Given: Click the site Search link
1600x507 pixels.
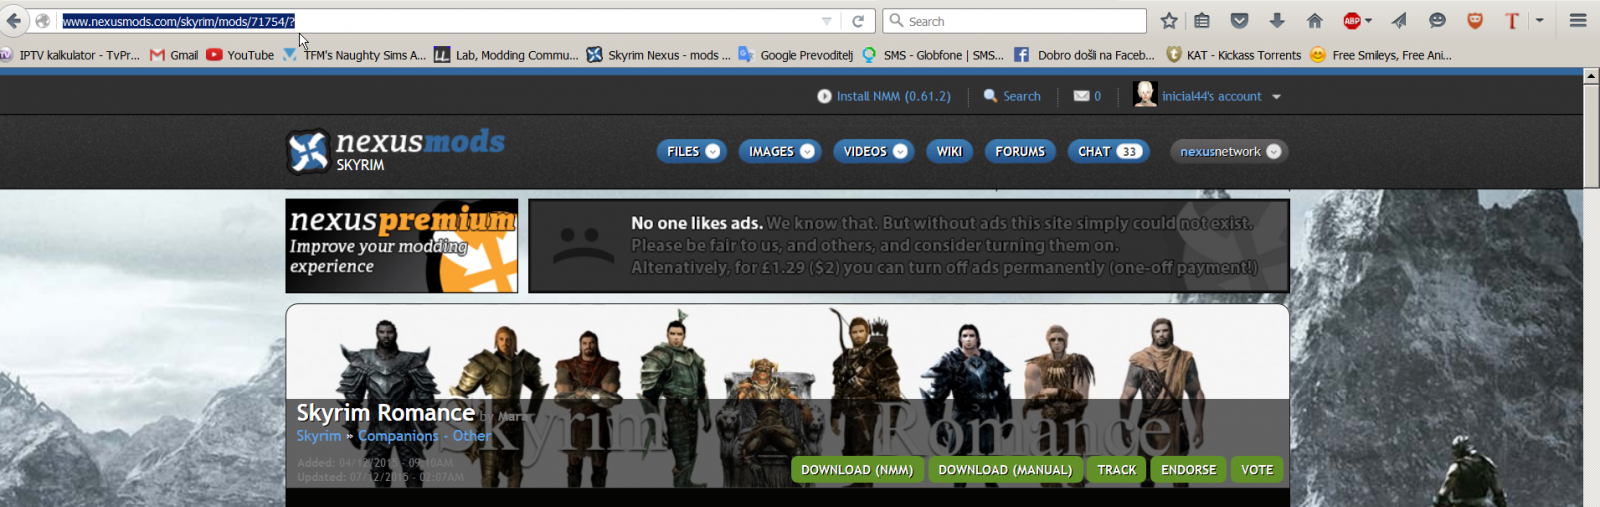Looking at the screenshot, I should [x=1012, y=96].
